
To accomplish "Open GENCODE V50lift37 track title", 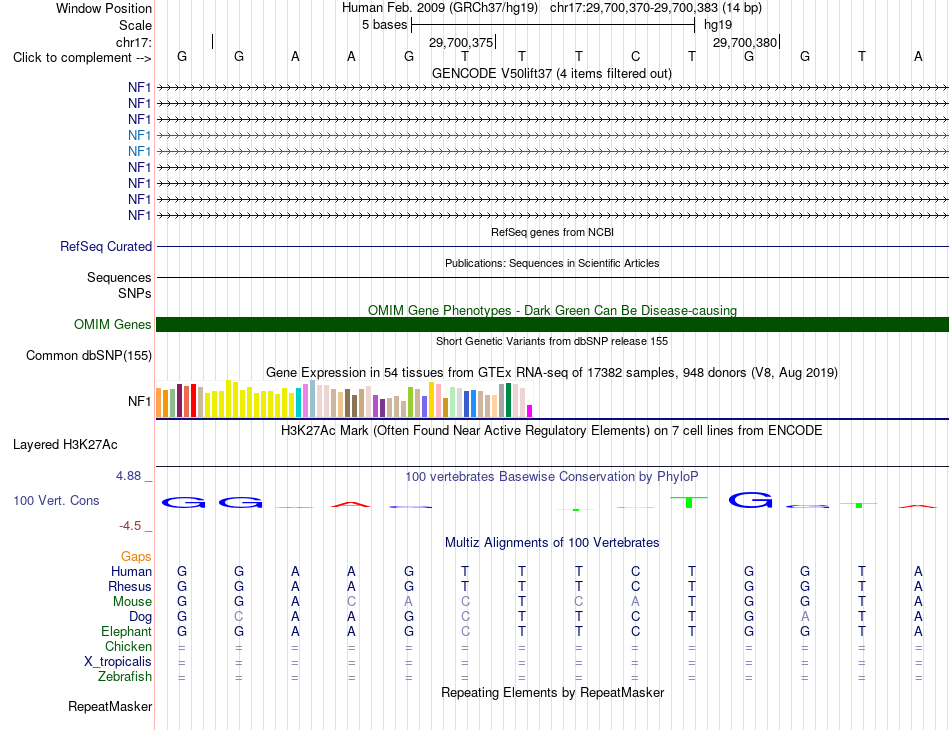I will [551, 73].
